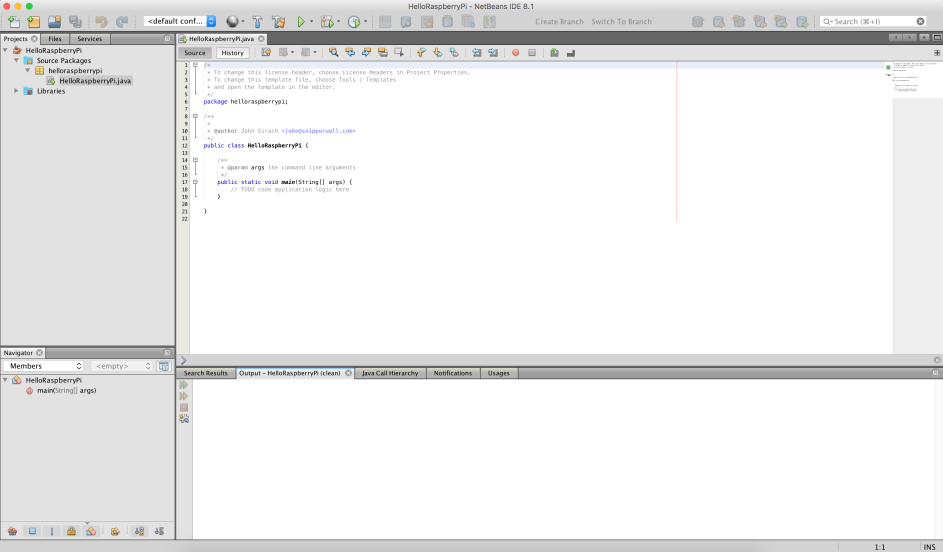Toggle Rectangular Selection icon

coord(399,53)
